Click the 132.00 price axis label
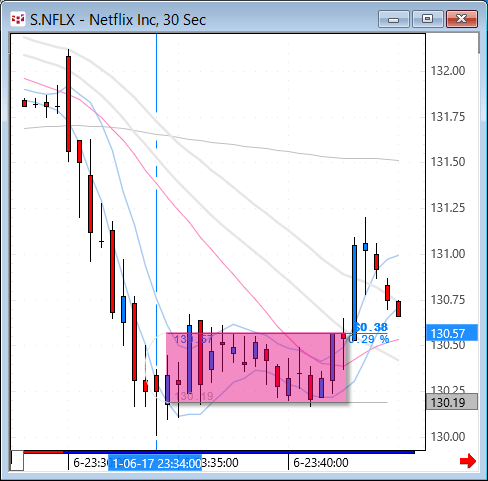Screen dimensions: 488x481 coord(448,71)
